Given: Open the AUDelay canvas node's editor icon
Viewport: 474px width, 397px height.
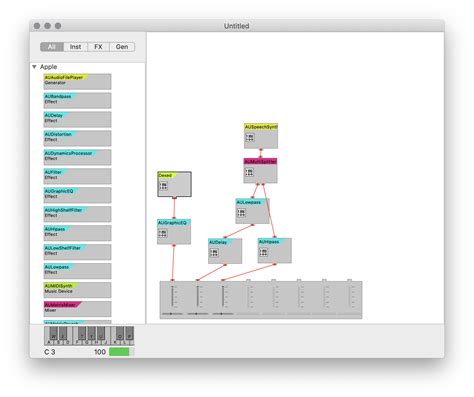Looking at the screenshot, I should [x=214, y=252].
